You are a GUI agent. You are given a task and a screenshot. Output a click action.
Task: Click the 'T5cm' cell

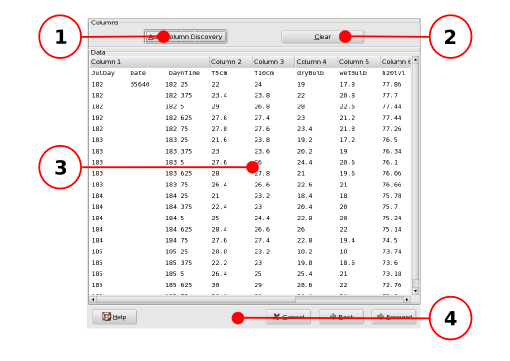(x=219, y=73)
